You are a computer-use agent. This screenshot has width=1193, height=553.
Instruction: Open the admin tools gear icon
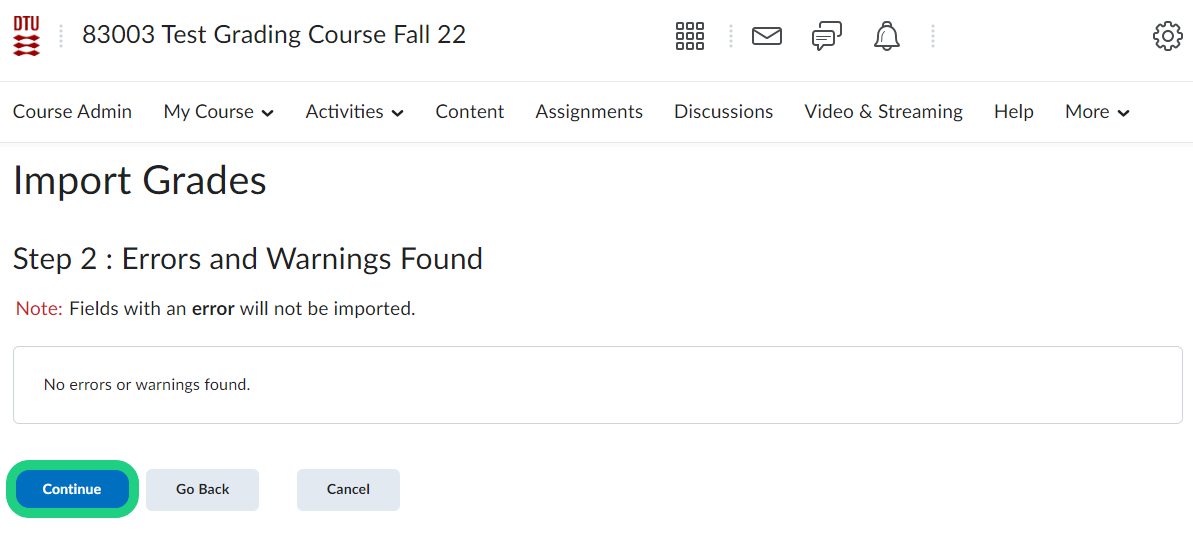[1167, 37]
